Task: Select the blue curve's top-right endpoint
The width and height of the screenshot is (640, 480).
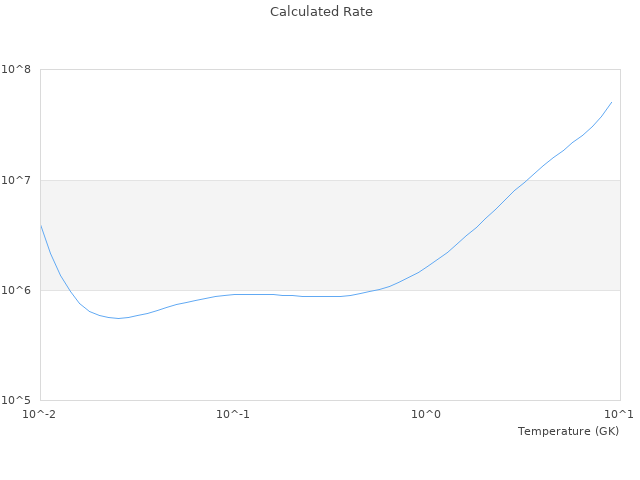Action: coord(612,102)
